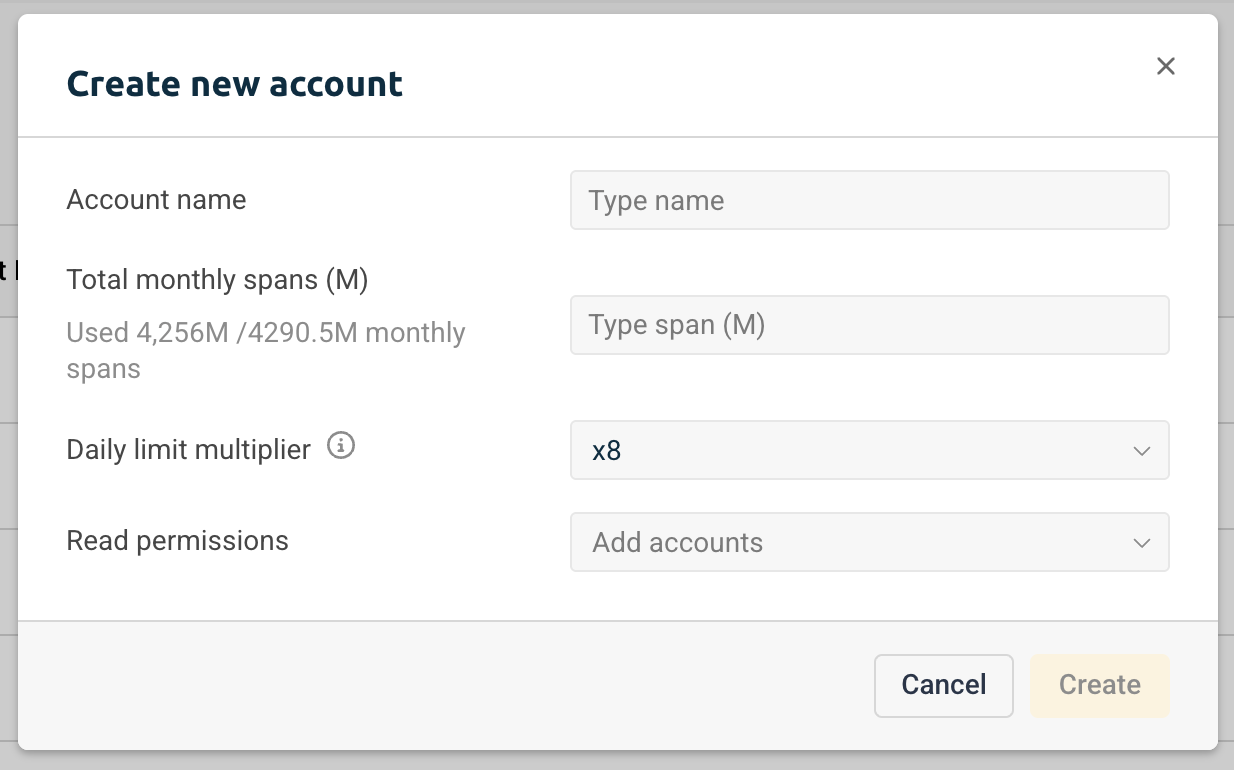Viewport: 1234px width, 770px height.
Task: Click the Account name input field
Action: [869, 200]
